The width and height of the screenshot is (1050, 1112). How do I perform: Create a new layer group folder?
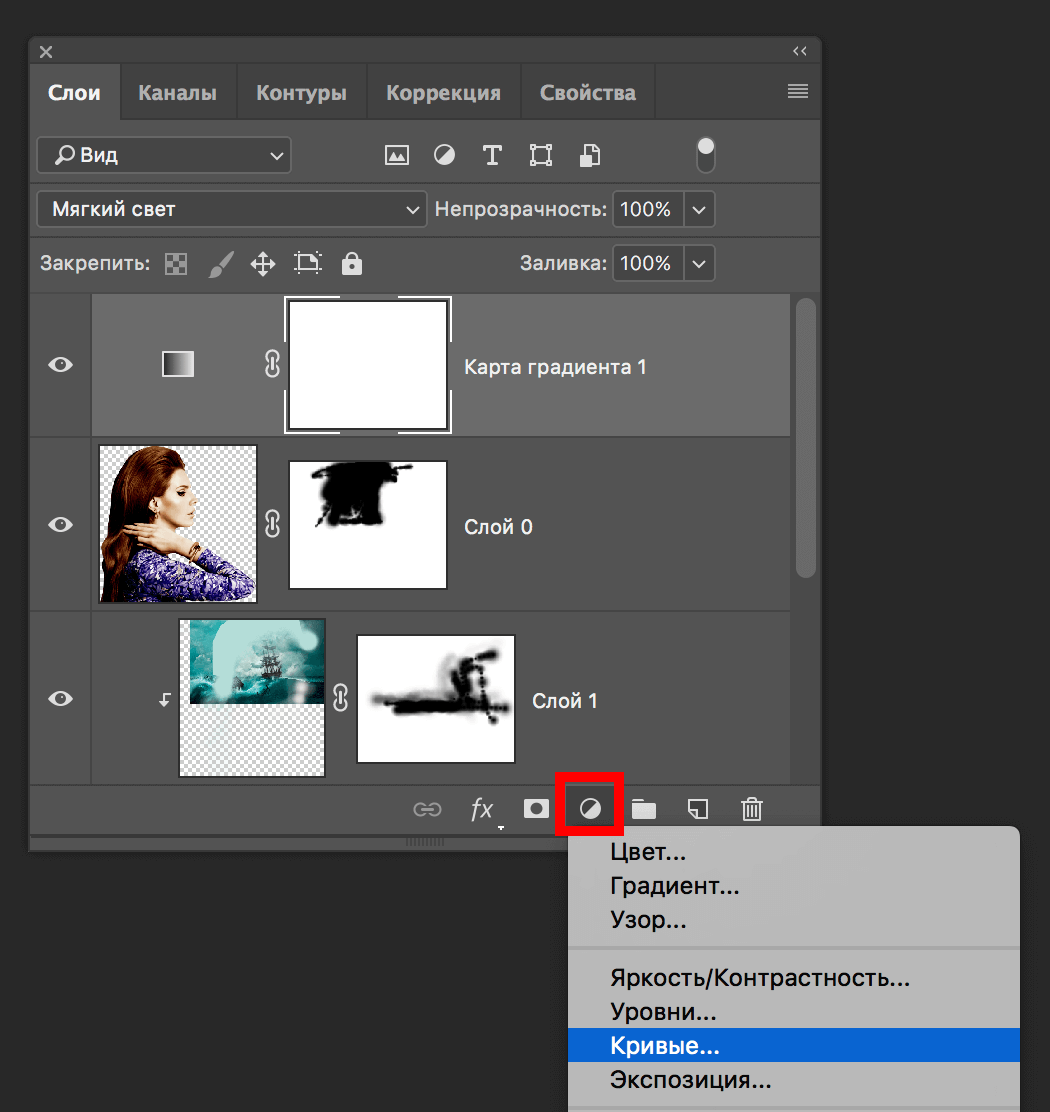click(644, 809)
